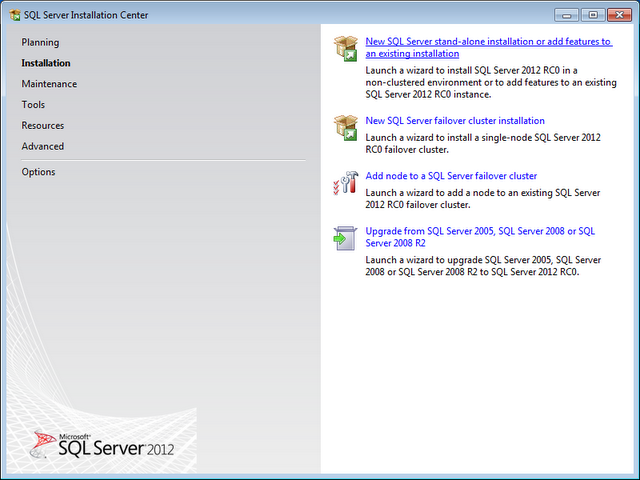Maximize the Installation Center window
The width and height of the screenshot is (640, 480).
click(x=593, y=15)
